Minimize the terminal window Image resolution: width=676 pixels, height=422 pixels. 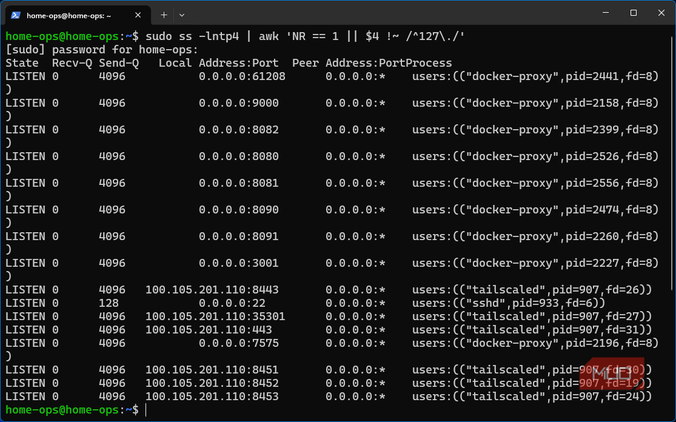605,13
